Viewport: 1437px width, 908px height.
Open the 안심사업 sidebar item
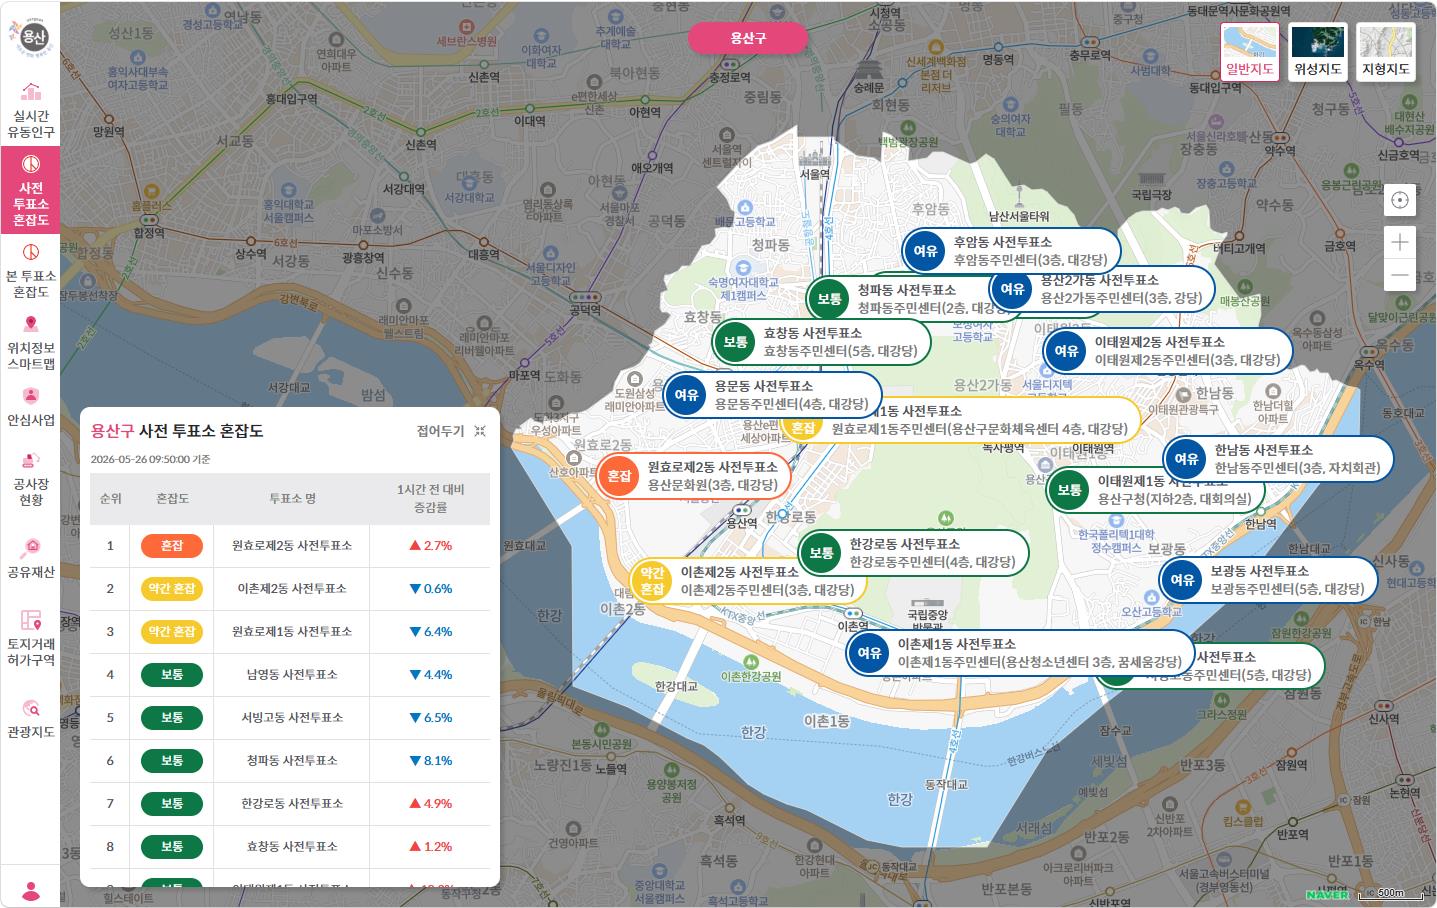click(30, 406)
